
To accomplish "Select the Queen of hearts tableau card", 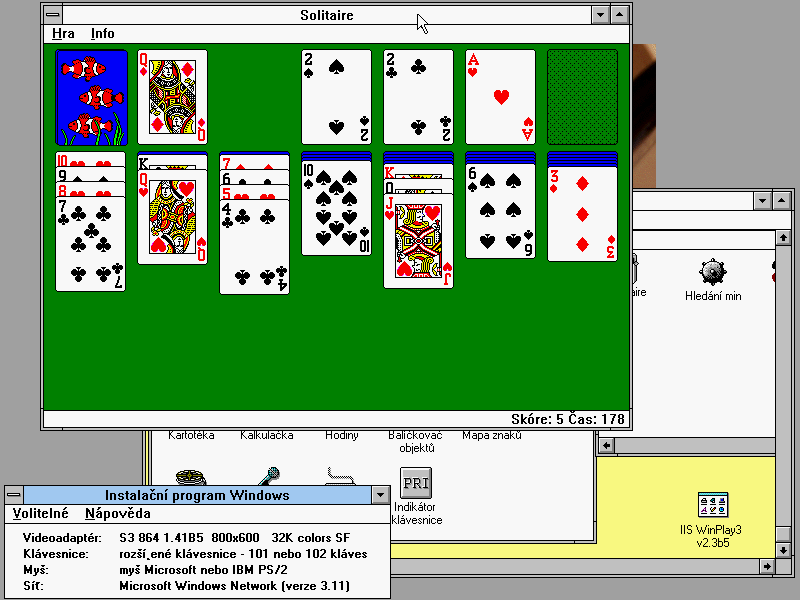I will point(172,217).
